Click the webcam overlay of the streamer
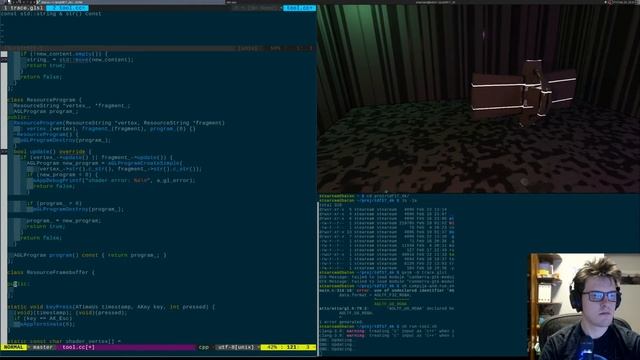The height and width of the screenshot is (360, 640). pyautogui.click(x=585, y=306)
